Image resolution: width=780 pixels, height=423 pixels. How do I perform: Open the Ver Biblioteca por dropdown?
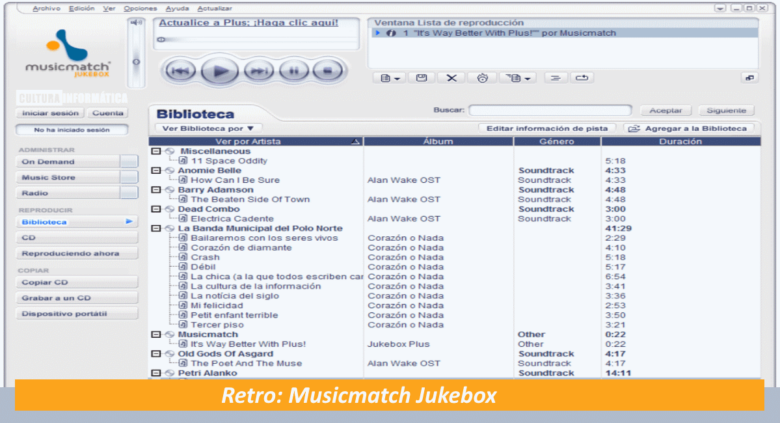point(208,128)
